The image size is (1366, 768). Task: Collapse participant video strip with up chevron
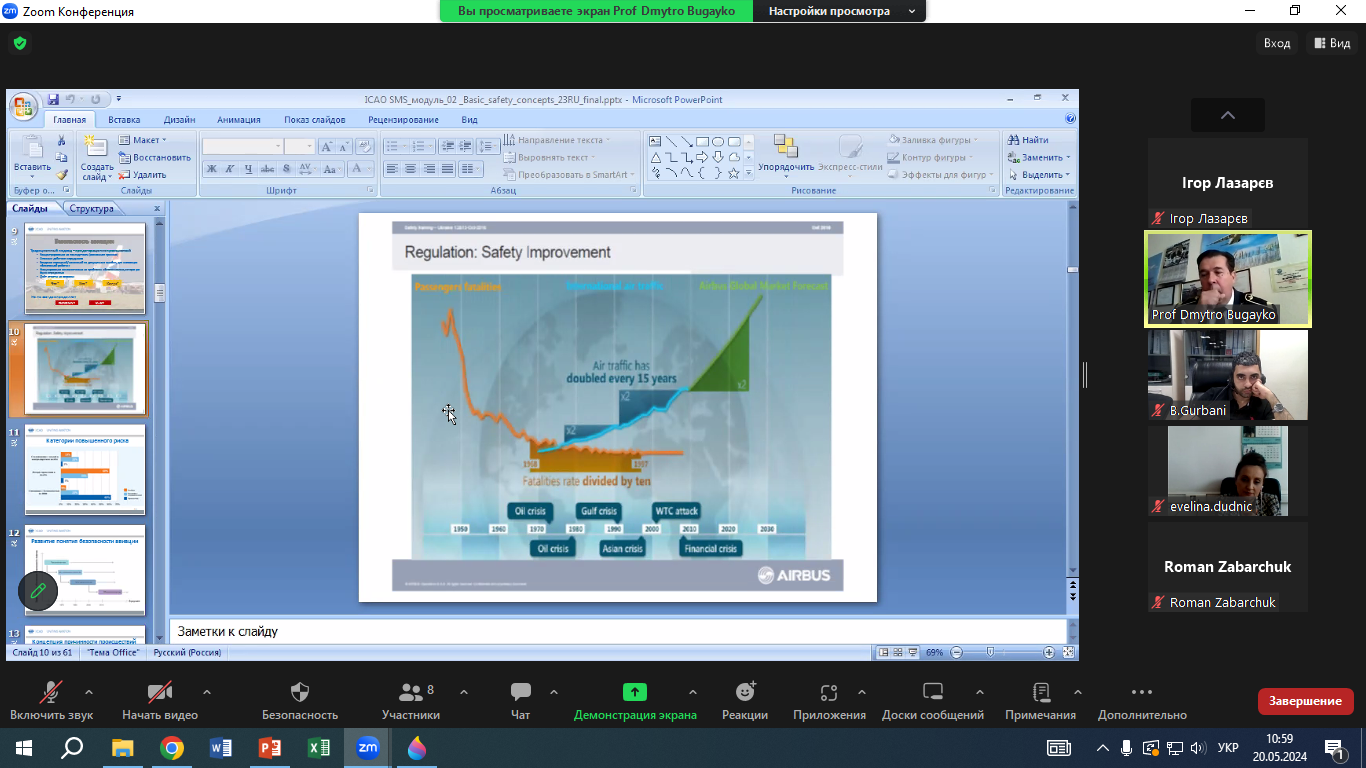(x=1228, y=115)
